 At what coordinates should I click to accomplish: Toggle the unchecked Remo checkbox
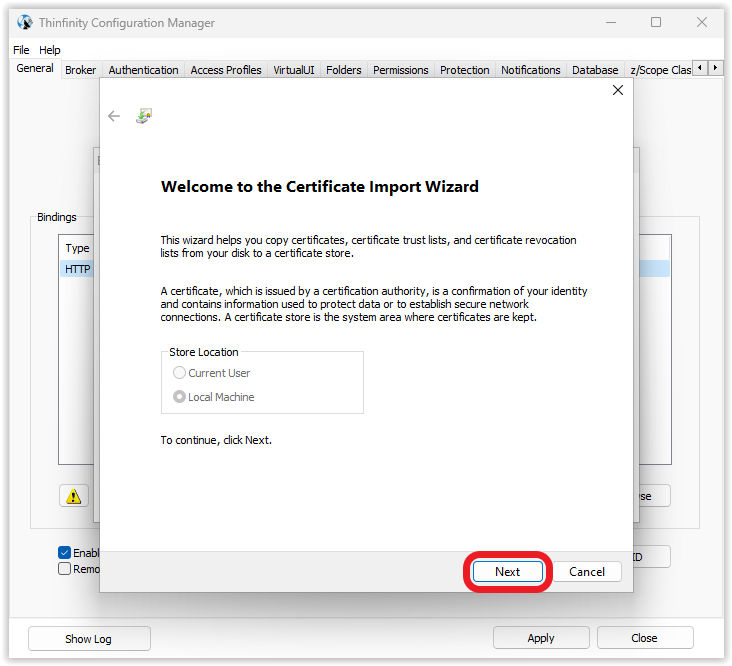64,569
